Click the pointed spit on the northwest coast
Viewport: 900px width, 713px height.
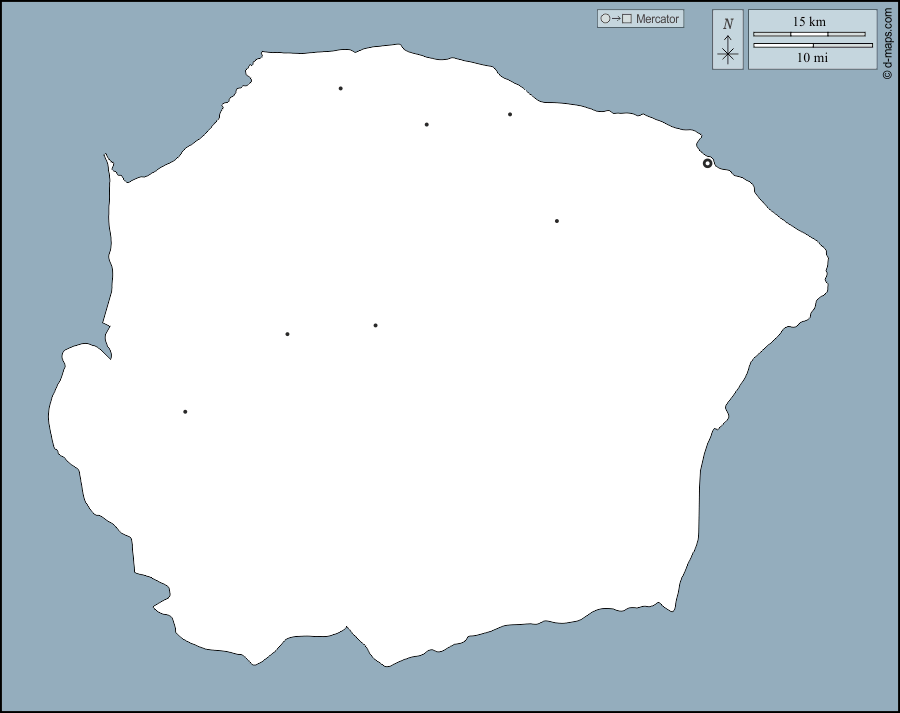click(106, 156)
